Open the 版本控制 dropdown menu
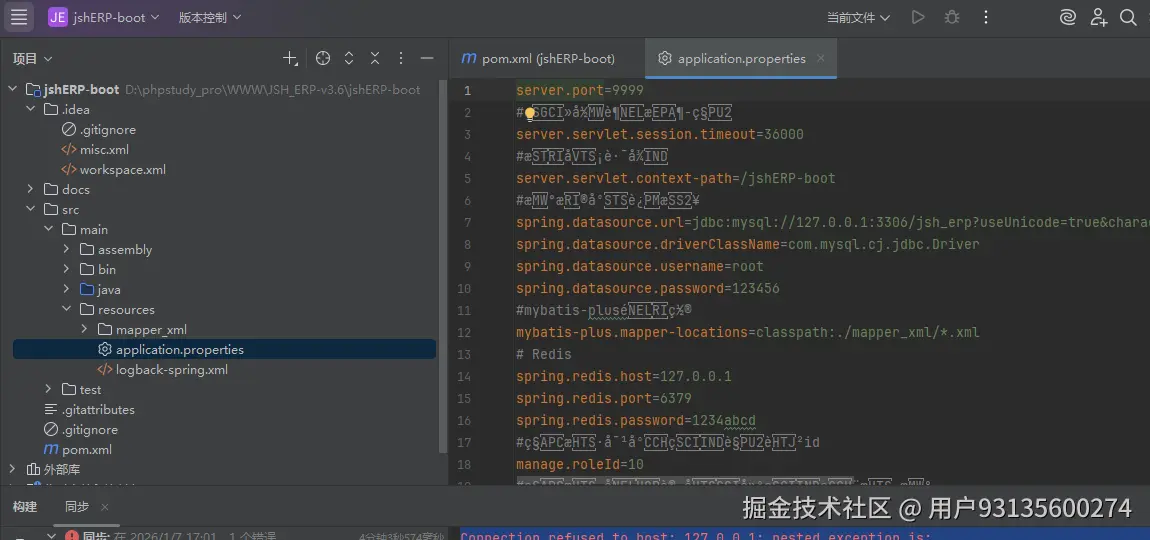 click(210, 17)
